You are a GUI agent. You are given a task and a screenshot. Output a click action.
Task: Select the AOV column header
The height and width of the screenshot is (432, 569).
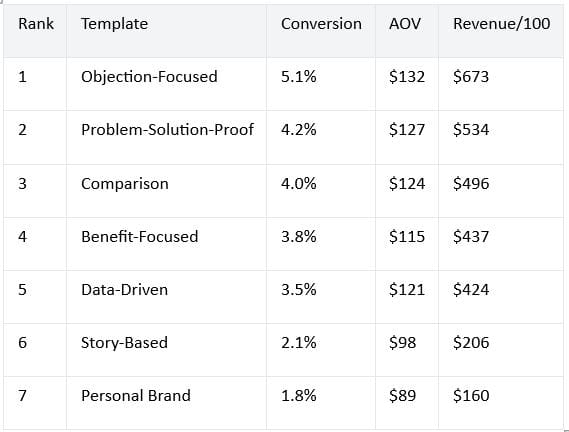pyautogui.click(x=405, y=24)
